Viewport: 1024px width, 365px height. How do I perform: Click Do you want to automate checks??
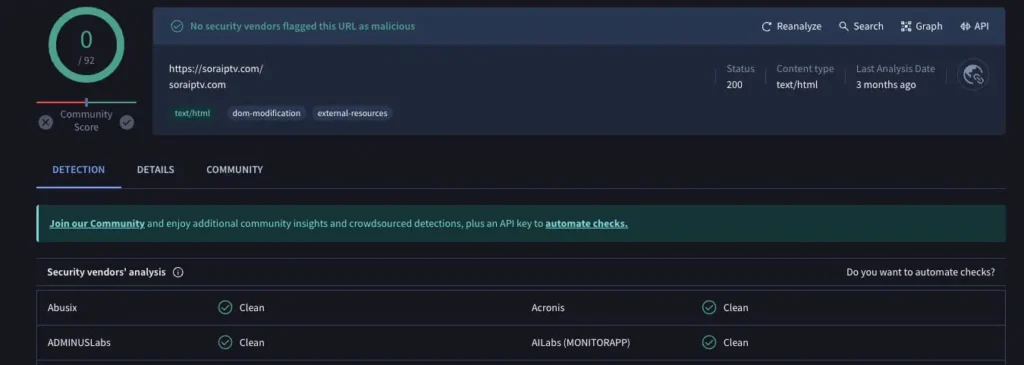coord(921,272)
